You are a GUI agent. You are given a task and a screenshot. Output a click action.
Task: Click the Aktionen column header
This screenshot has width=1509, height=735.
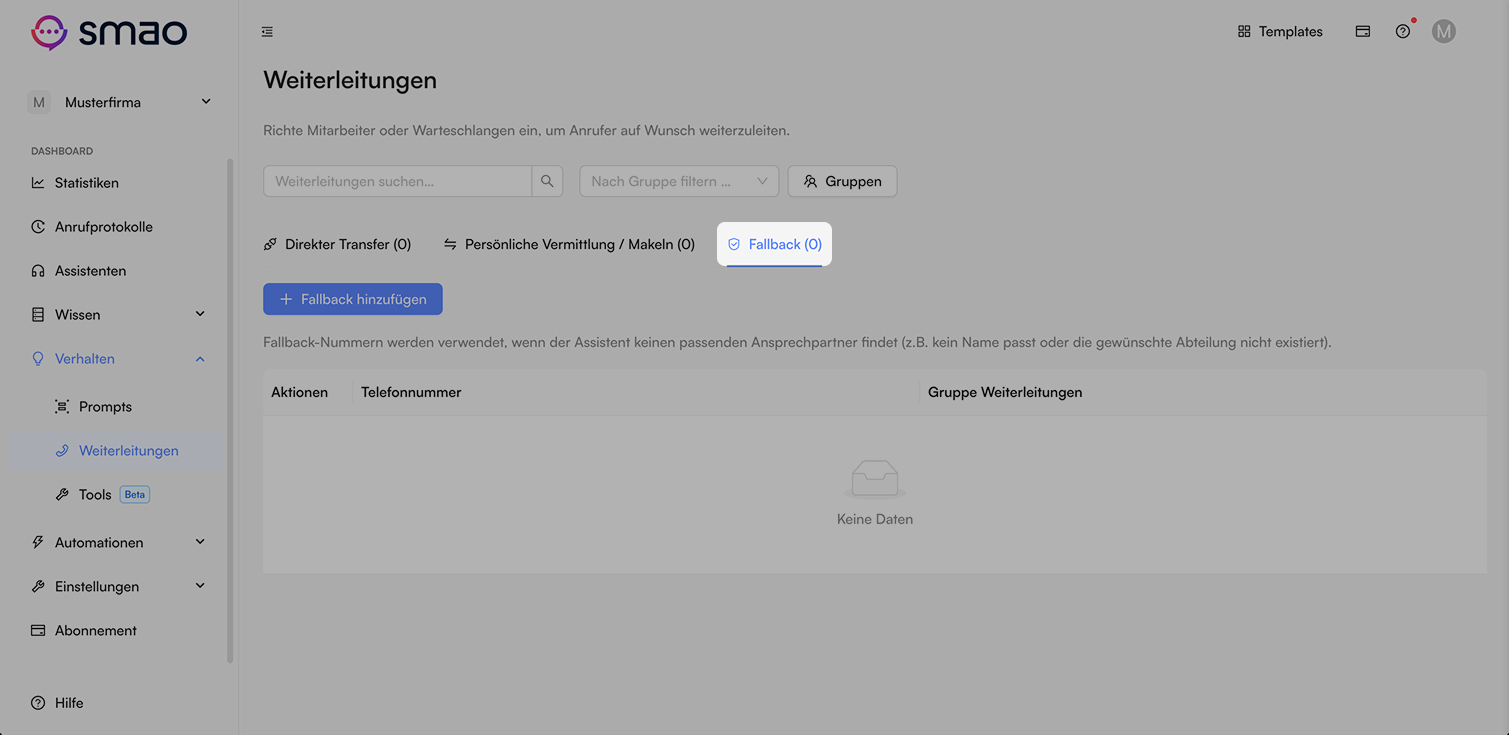tap(300, 392)
